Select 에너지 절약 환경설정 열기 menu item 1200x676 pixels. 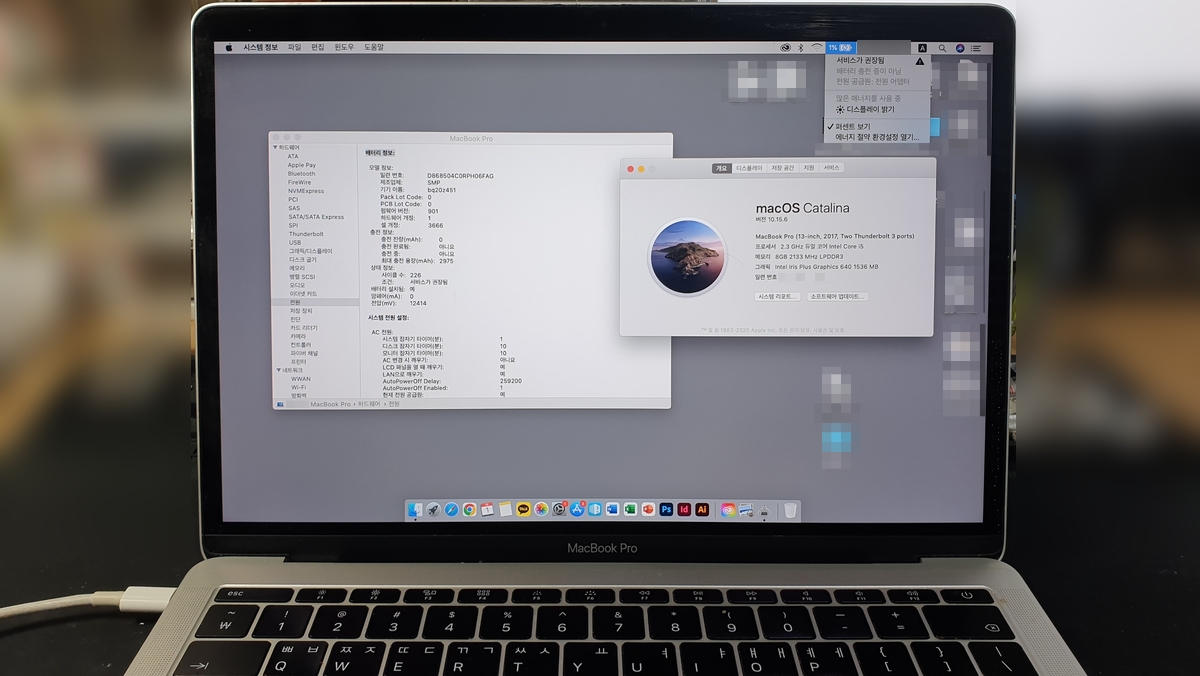[x=877, y=137]
